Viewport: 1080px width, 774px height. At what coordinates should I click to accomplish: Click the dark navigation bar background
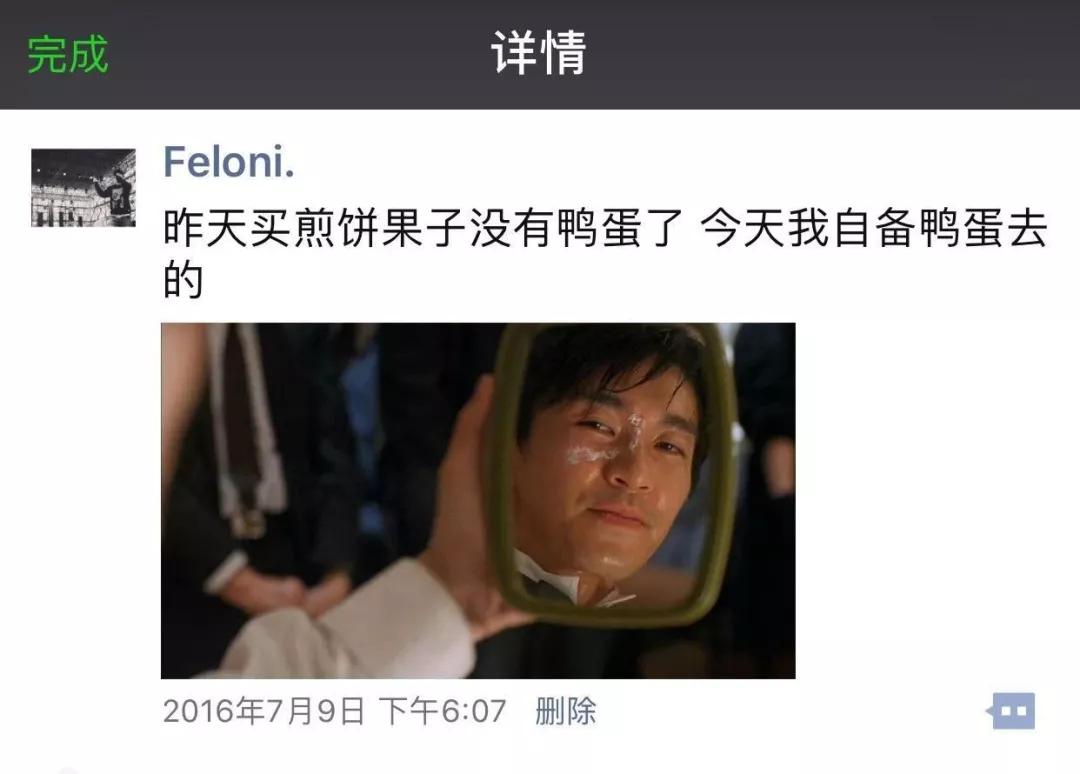[827, 54]
